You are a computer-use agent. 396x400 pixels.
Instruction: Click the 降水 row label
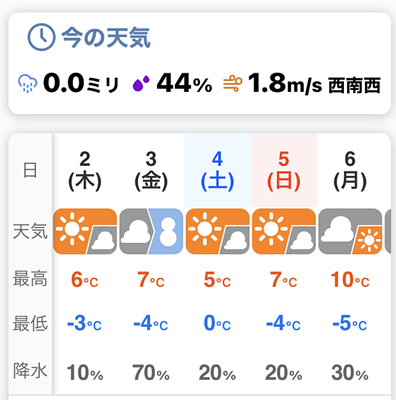pyautogui.click(x=30, y=371)
